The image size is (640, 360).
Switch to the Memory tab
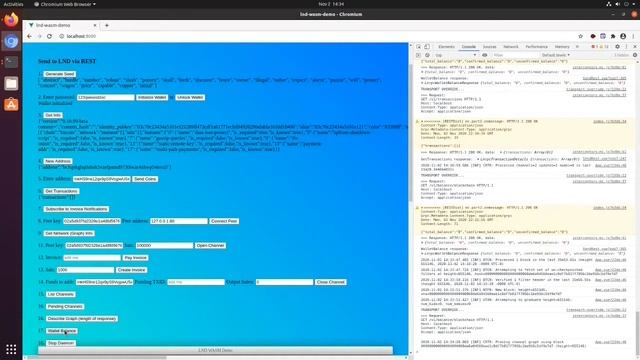562,47
